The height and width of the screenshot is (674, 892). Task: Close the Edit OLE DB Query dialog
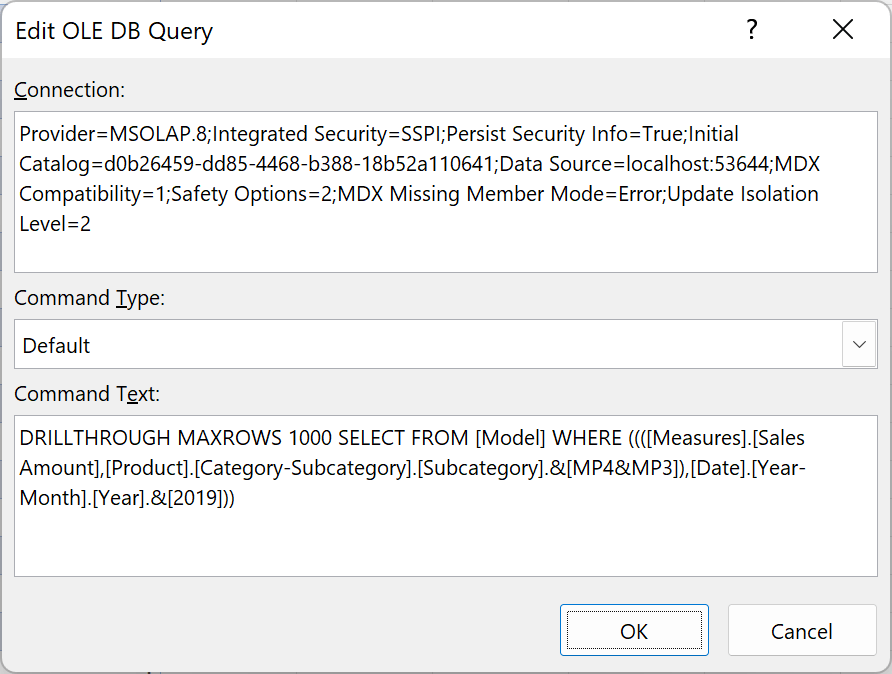click(x=843, y=30)
